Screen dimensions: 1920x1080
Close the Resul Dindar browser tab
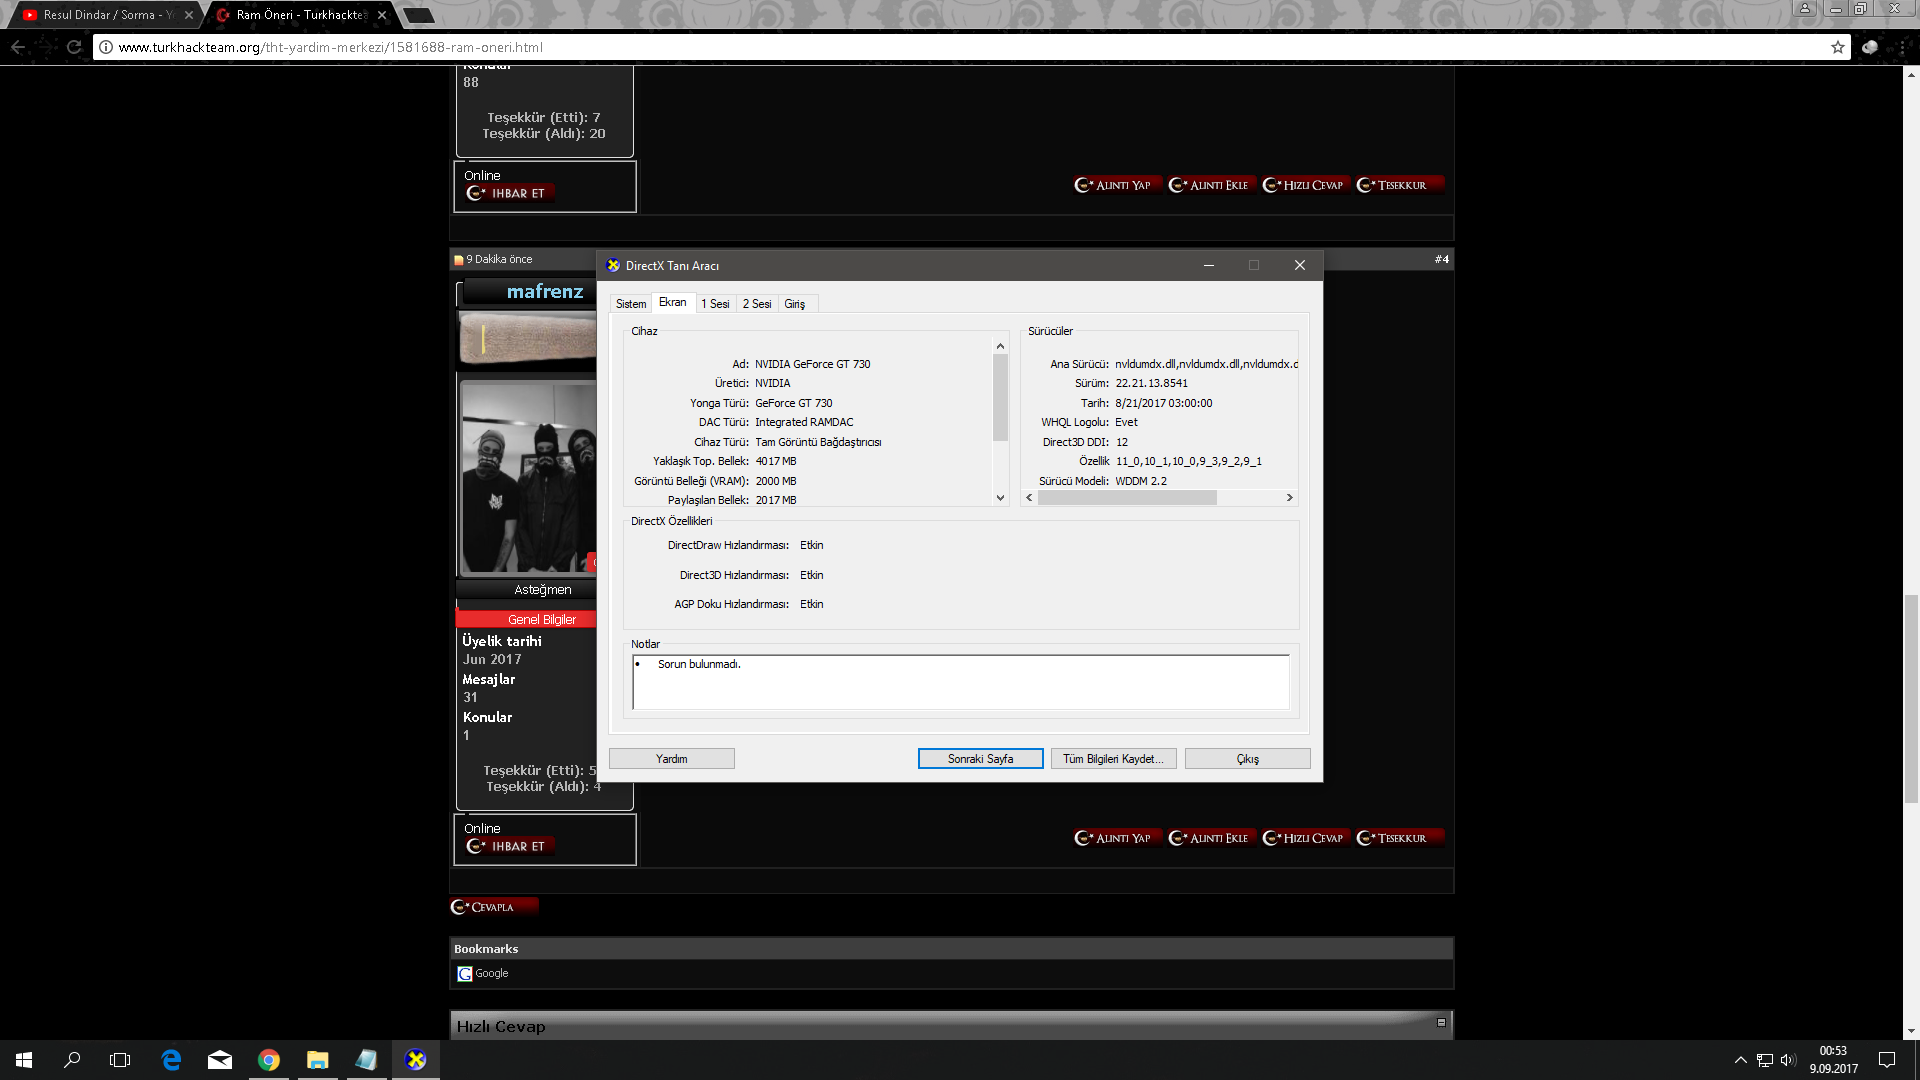189,15
